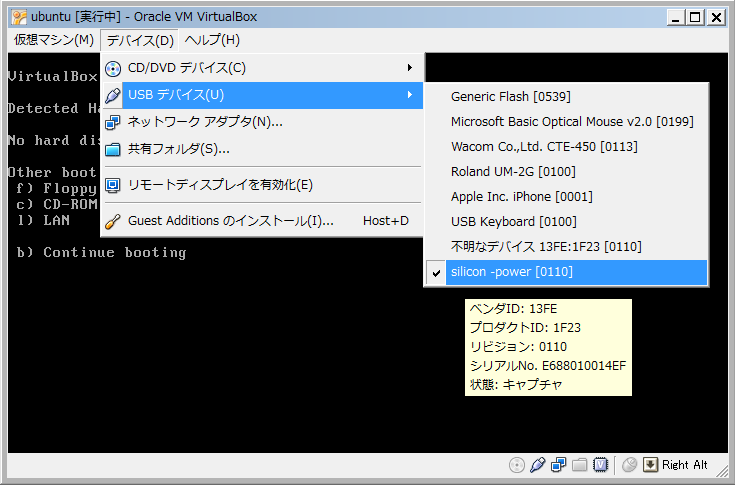The width and height of the screenshot is (735, 485).
Task: Select USB デバイス(U) menu entry
Action: click(262, 95)
